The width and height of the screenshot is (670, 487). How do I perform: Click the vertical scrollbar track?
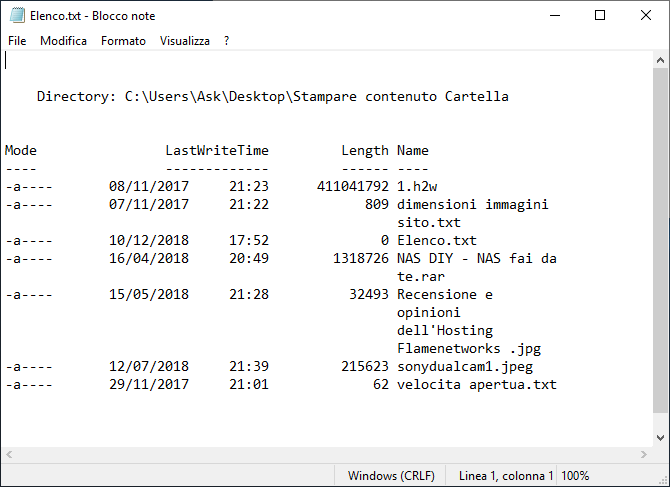click(661, 250)
